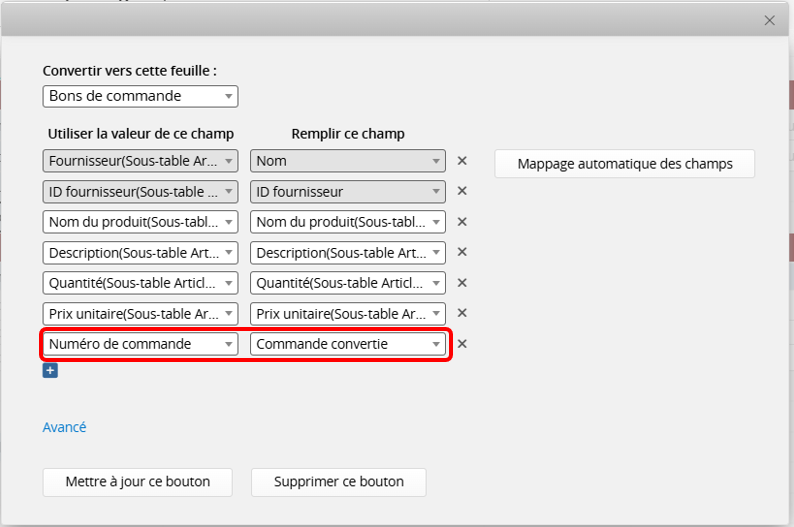
Task: Expand the Numéro de commande source dropdown
Action: click(x=140, y=344)
